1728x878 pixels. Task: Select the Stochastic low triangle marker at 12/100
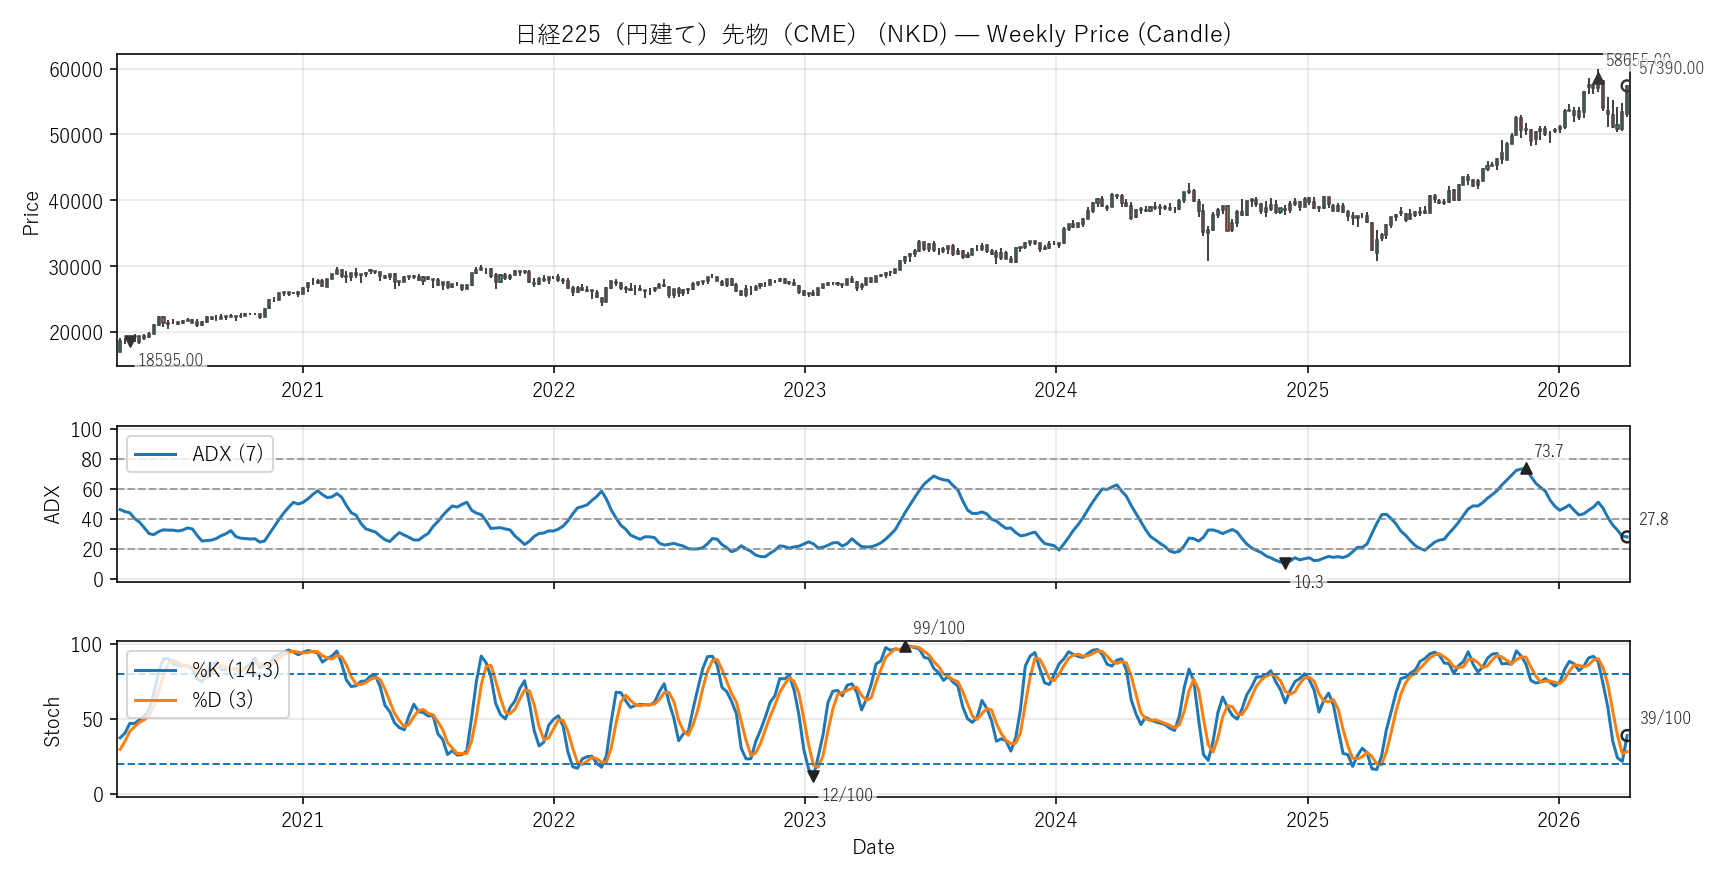coord(813,776)
